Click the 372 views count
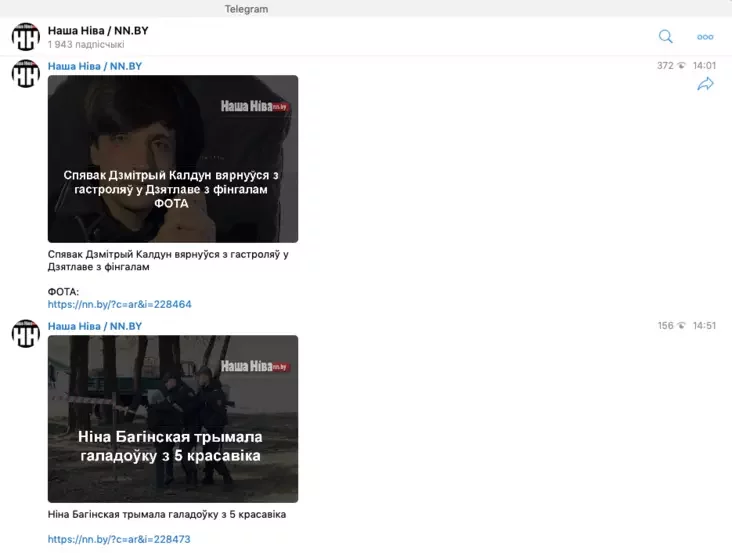The height and width of the screenshot is (553, 732). click(x=665, y=66)
